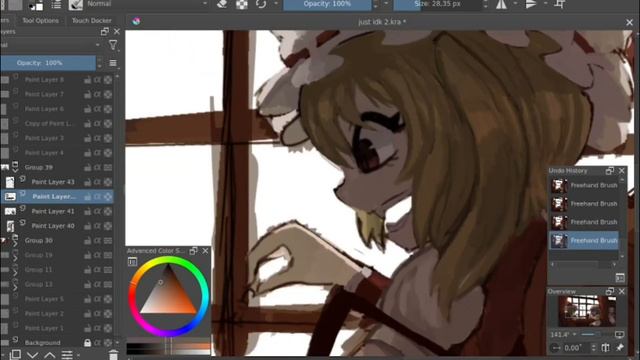Open the brush editor settings icon

click(56, 4)
